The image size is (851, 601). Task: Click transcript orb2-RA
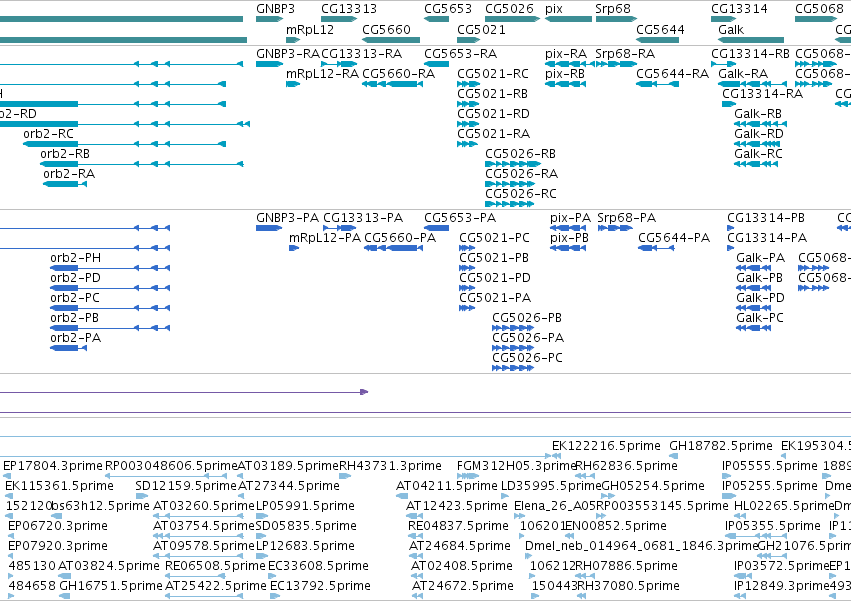click(69, 174)
